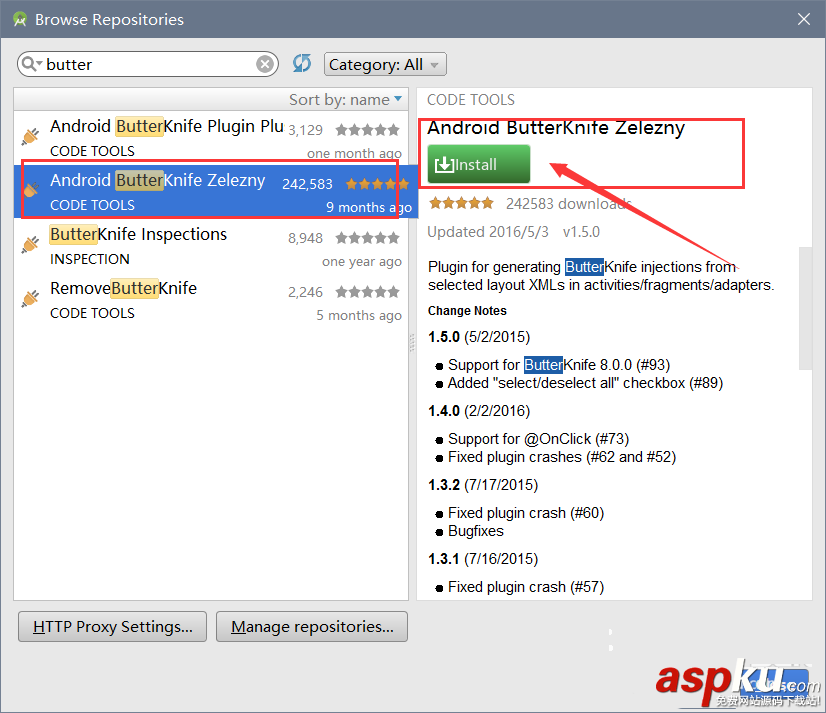This screenshot has height=713, width=826.
Task: Click 1.3.1 (7/16/2015) version heading
Action: tap(483, 559)
